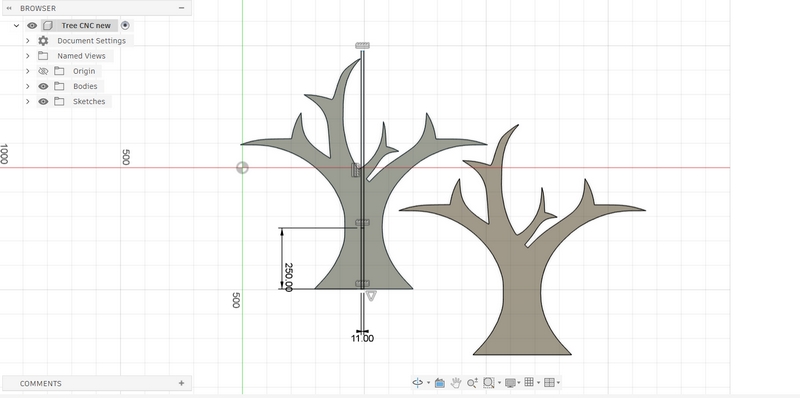Click the Sketches folder icon
Viewport: 800px width, 398px height.
coord(59,101)
